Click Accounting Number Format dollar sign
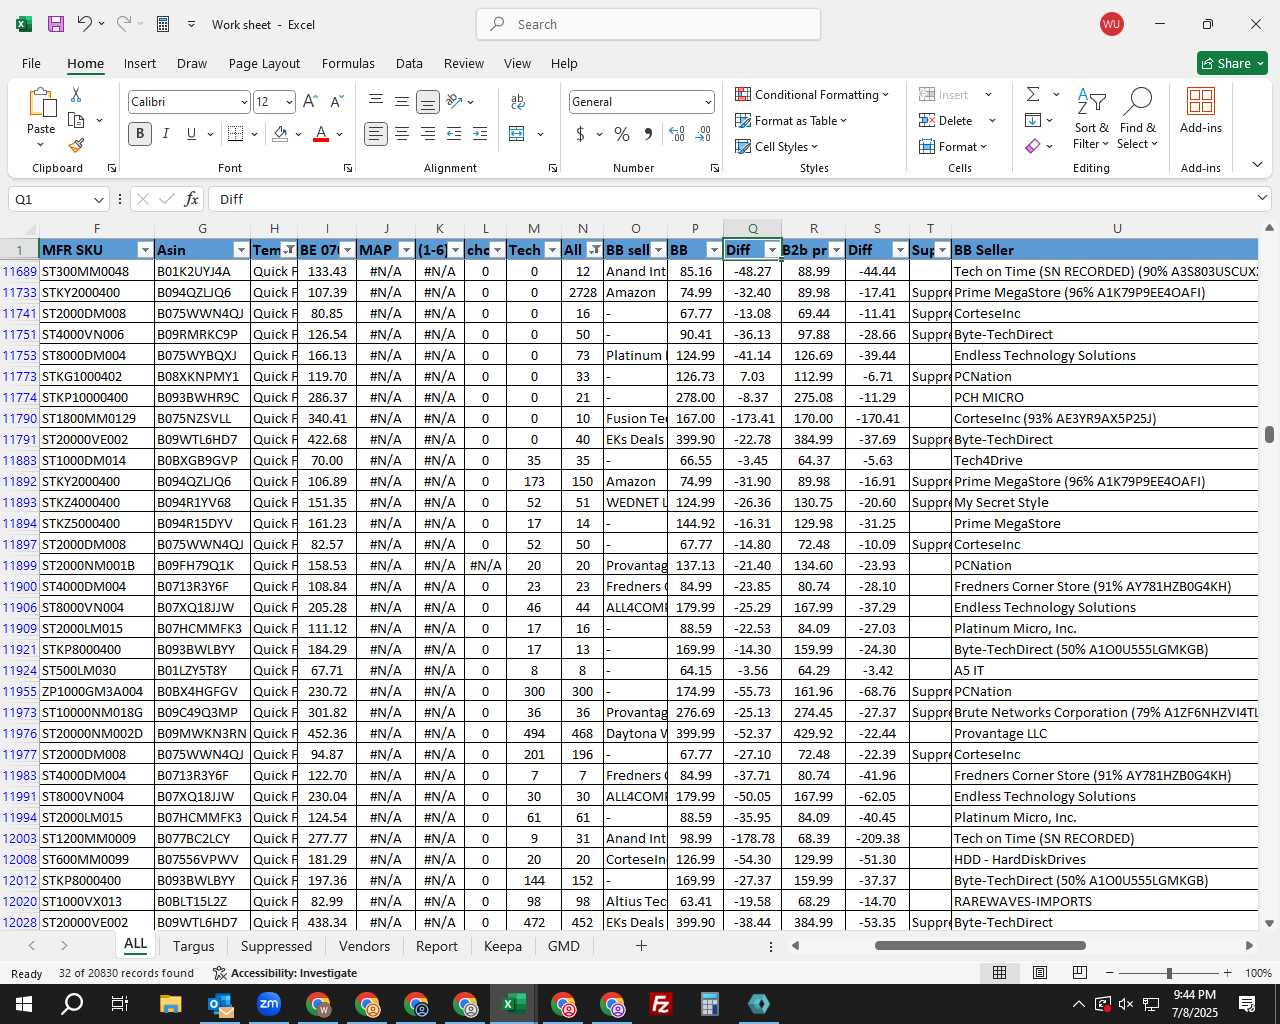Screen dimensions: 1280x1024 pos(580,134)
